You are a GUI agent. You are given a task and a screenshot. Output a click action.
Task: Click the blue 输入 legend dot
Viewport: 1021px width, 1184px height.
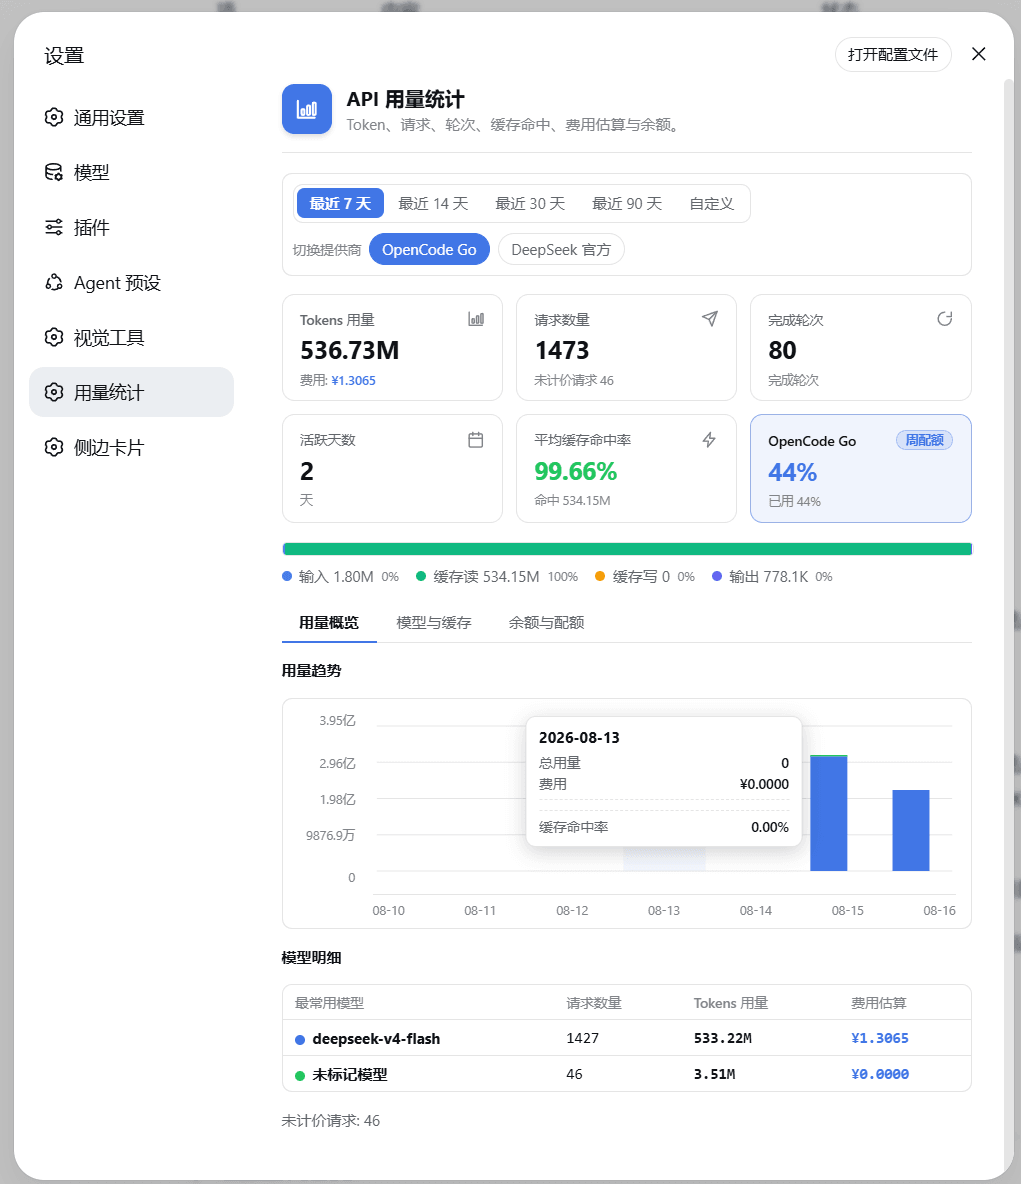[x=287, y=576]
